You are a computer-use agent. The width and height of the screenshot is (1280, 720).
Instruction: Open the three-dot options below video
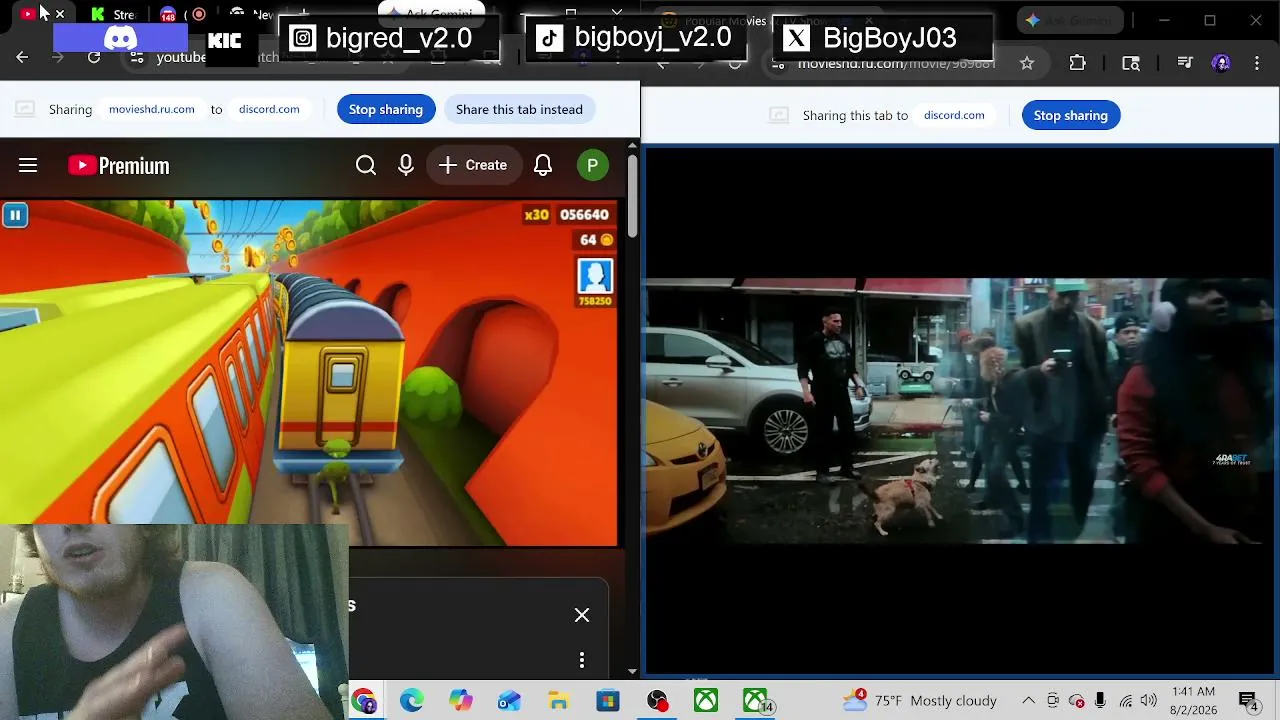pyautogui.click(x=582, y=660)
